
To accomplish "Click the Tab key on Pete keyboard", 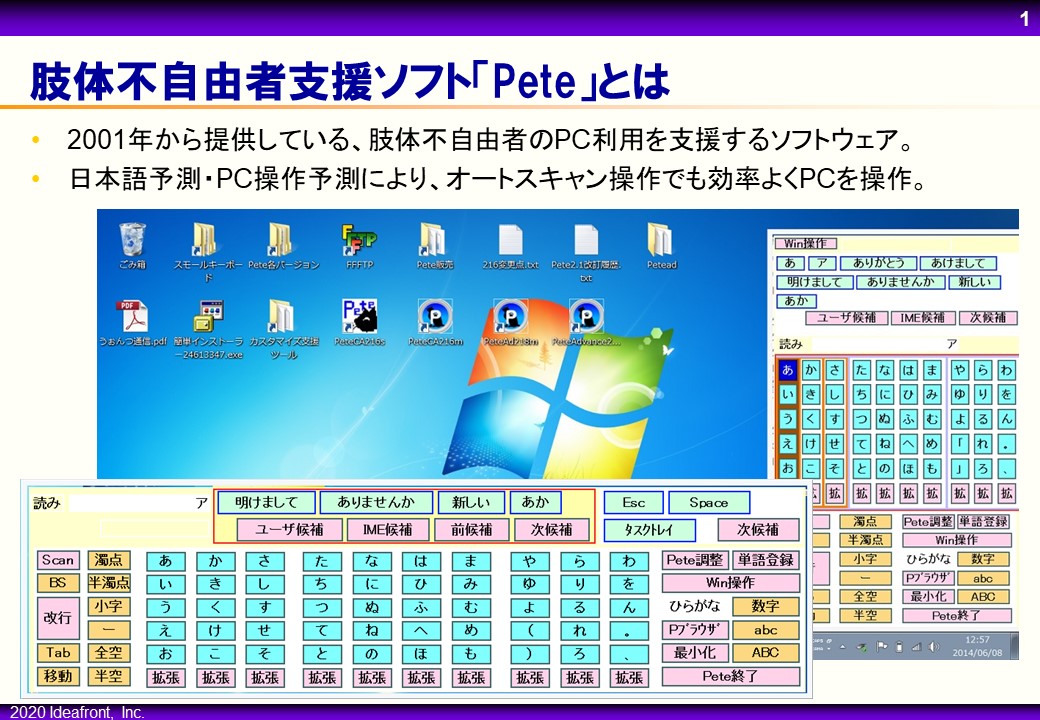I will tap(58, 652).
